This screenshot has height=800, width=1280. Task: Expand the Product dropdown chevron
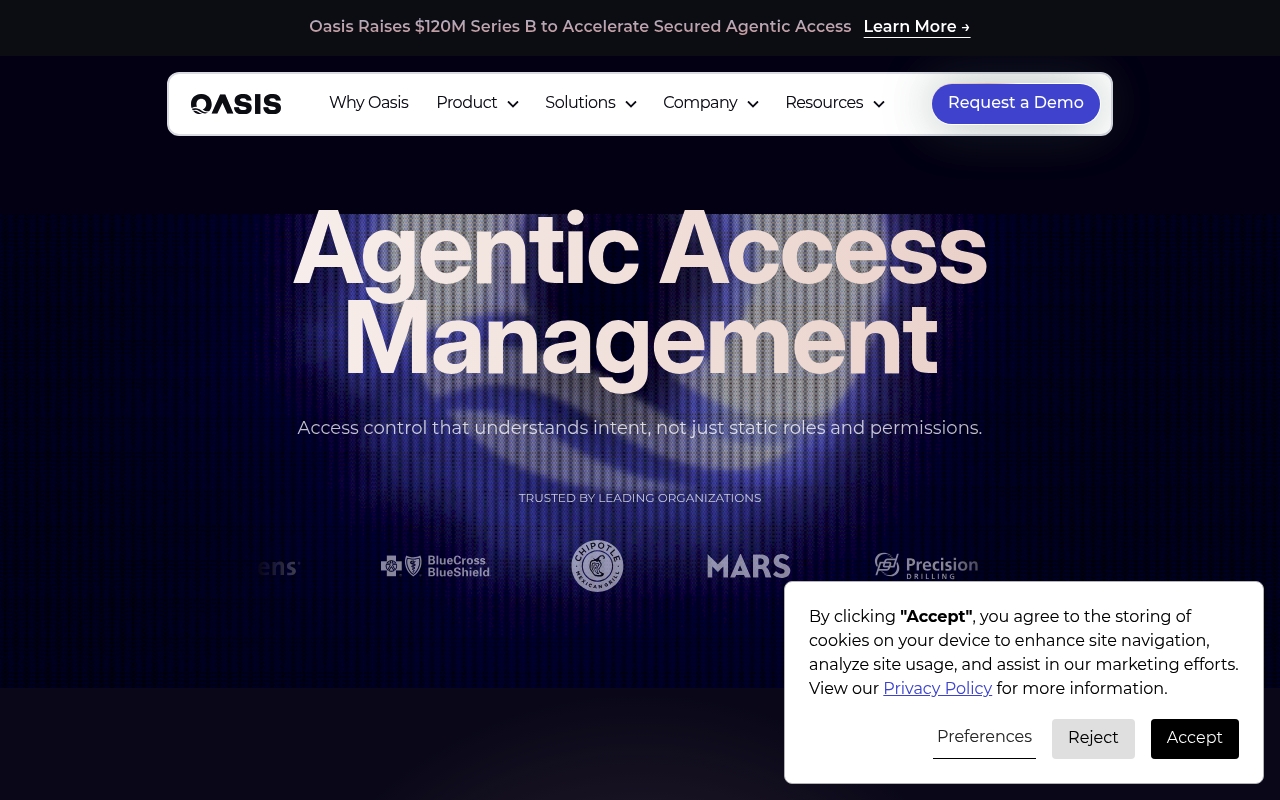[x=513, y=104]
